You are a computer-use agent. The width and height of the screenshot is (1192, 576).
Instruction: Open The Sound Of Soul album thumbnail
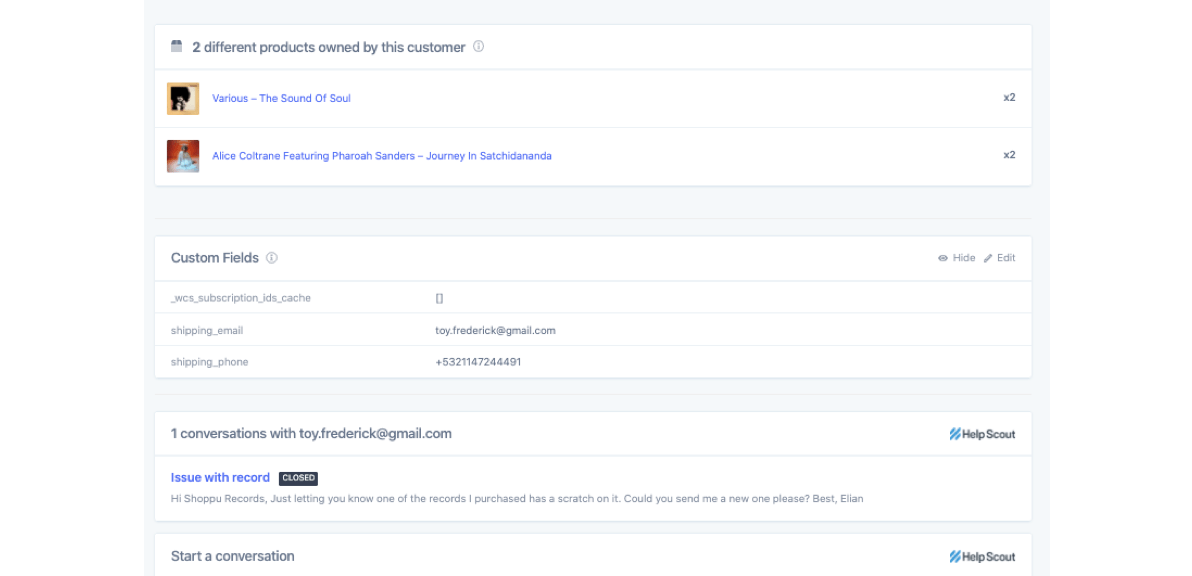(183, 98)
